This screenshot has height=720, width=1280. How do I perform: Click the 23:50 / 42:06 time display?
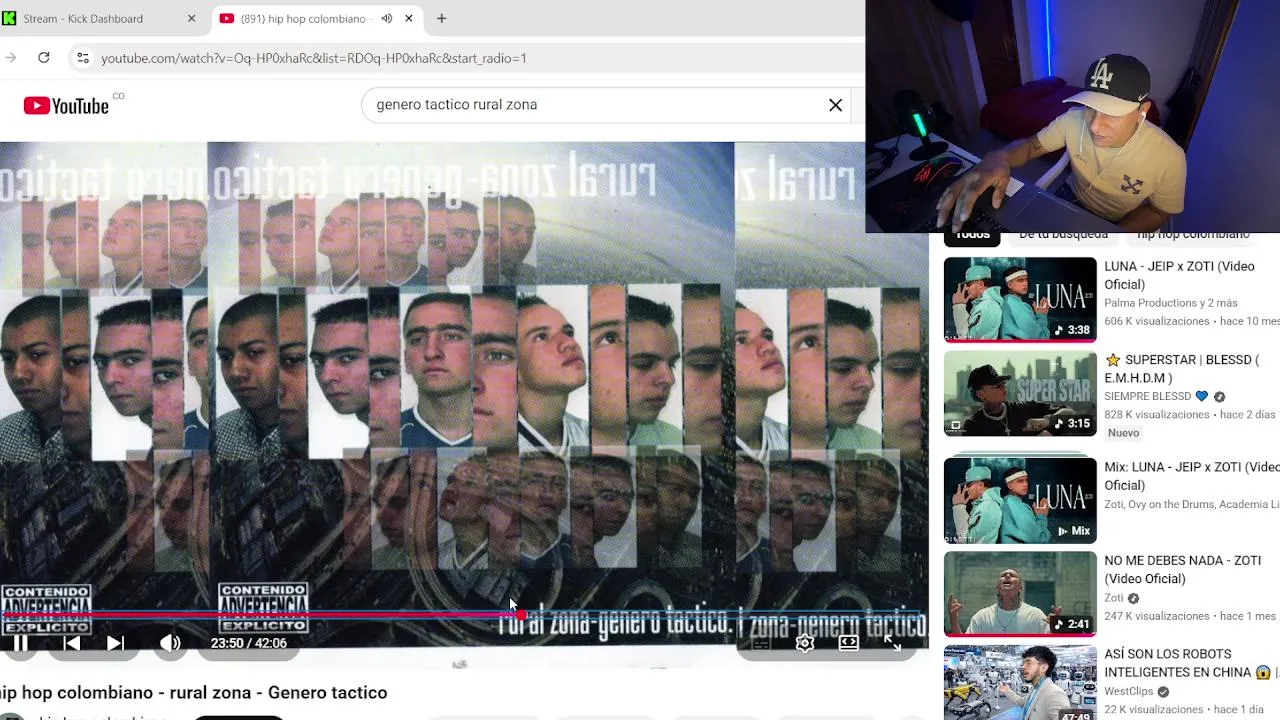coord(248,643)
